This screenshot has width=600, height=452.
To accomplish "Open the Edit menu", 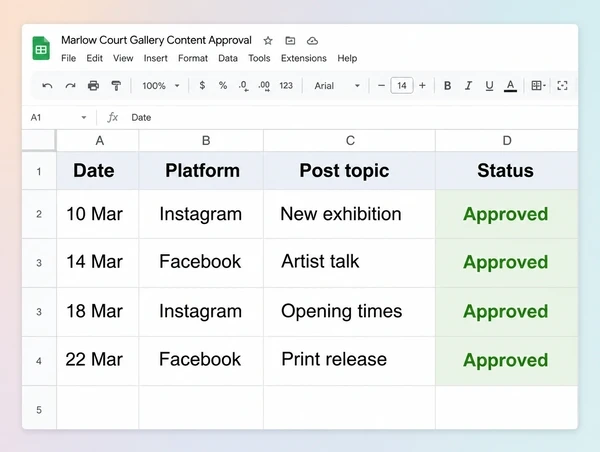I will tap(94, 58).
